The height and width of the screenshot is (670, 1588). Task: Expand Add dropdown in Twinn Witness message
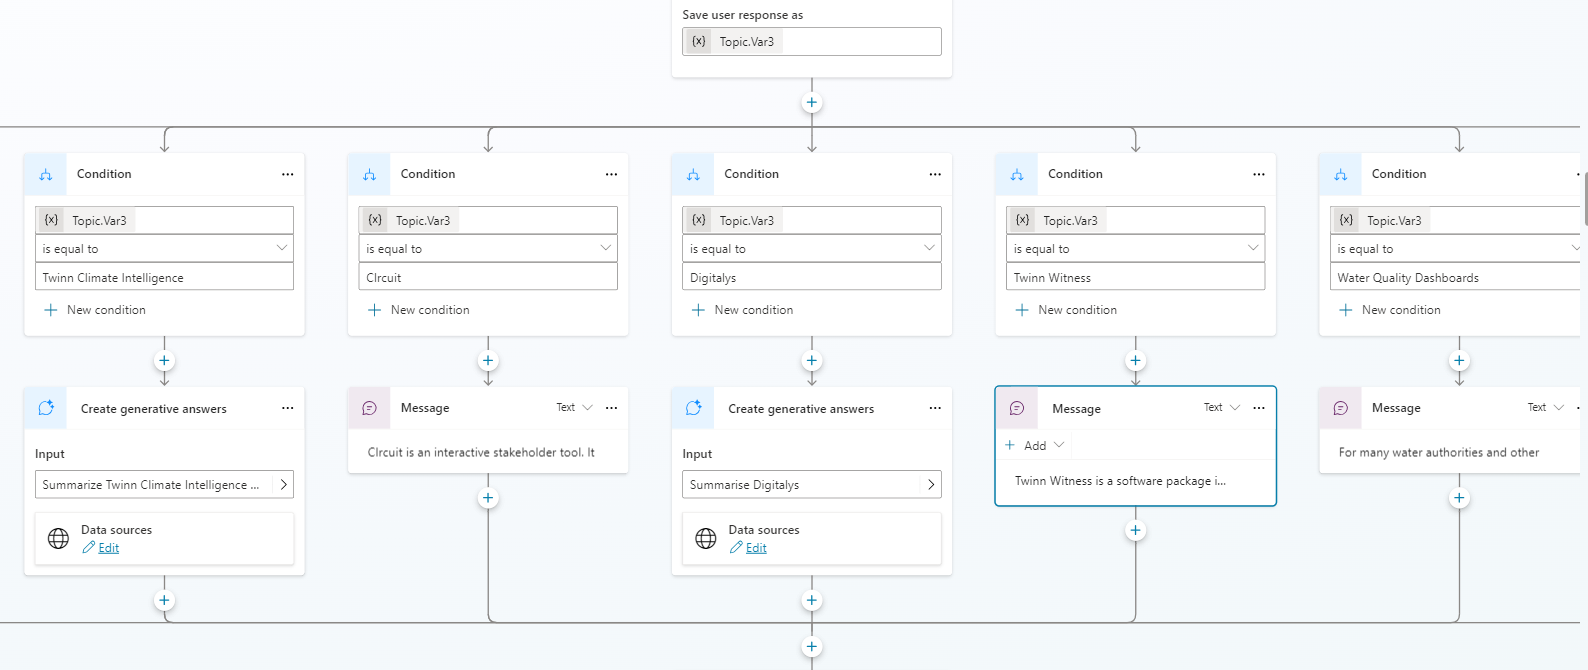click(x=1036, y=445)
